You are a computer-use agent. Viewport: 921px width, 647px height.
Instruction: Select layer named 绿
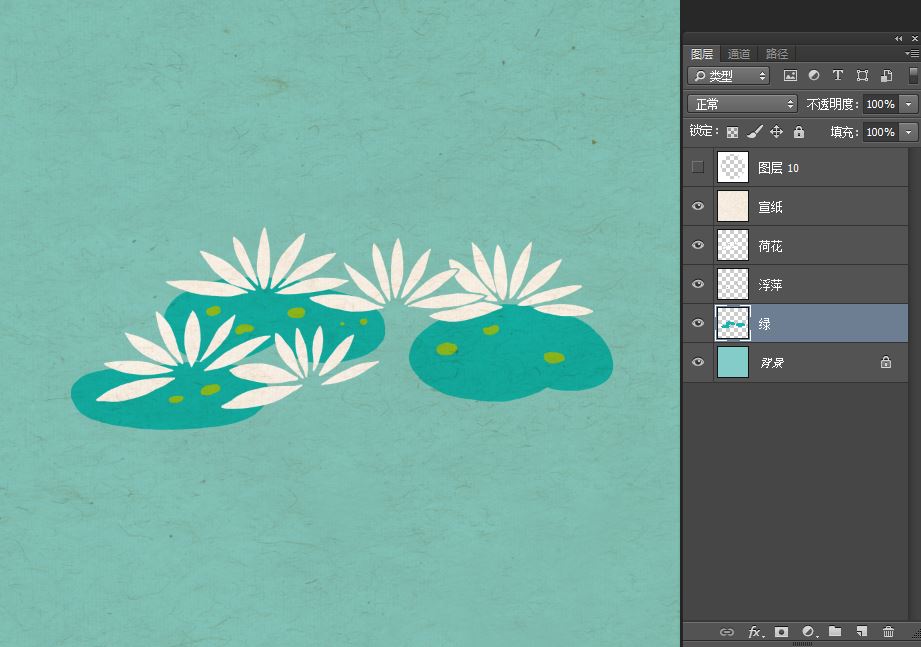tap(764, 324)
